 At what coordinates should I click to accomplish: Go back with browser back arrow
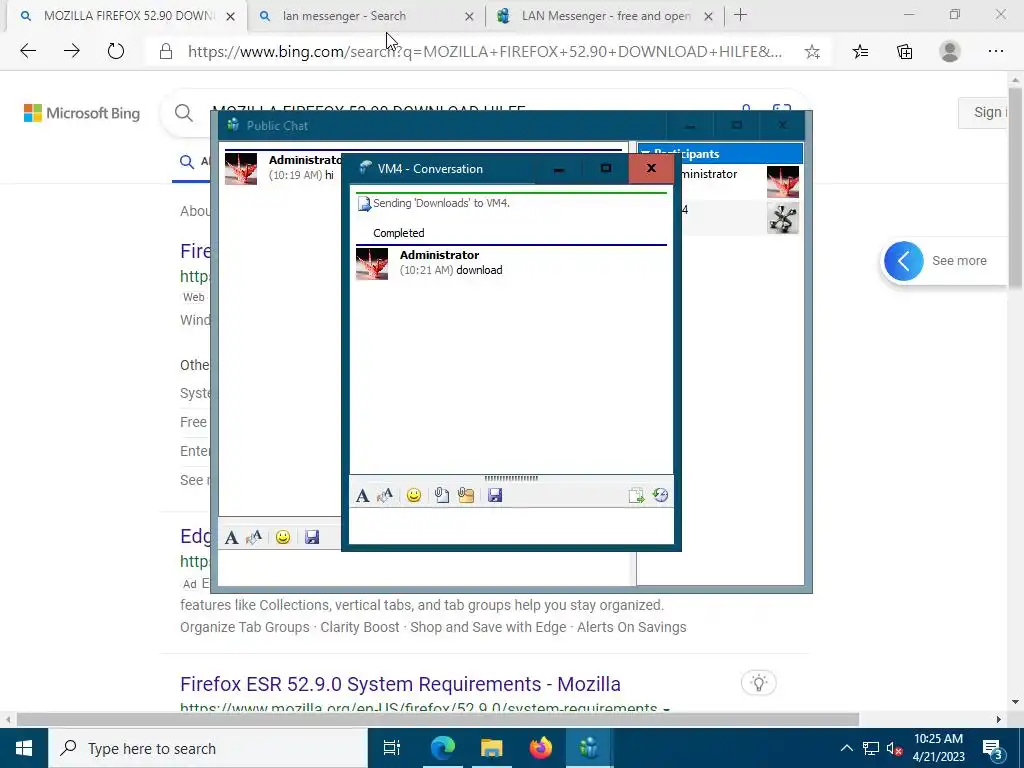pos(28,51)
